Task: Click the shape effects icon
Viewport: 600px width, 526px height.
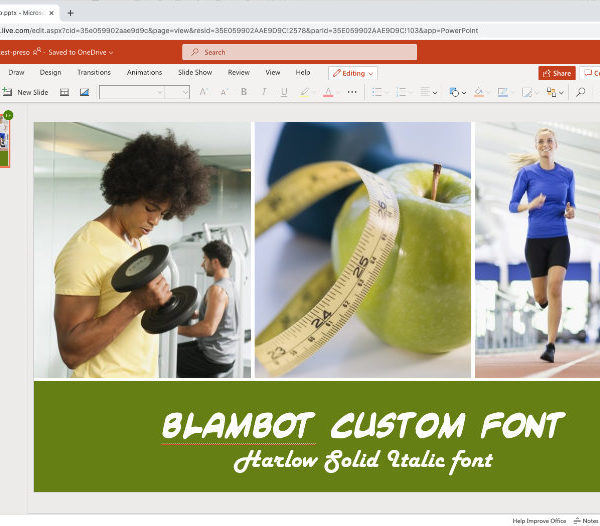Action: [527, 92]
